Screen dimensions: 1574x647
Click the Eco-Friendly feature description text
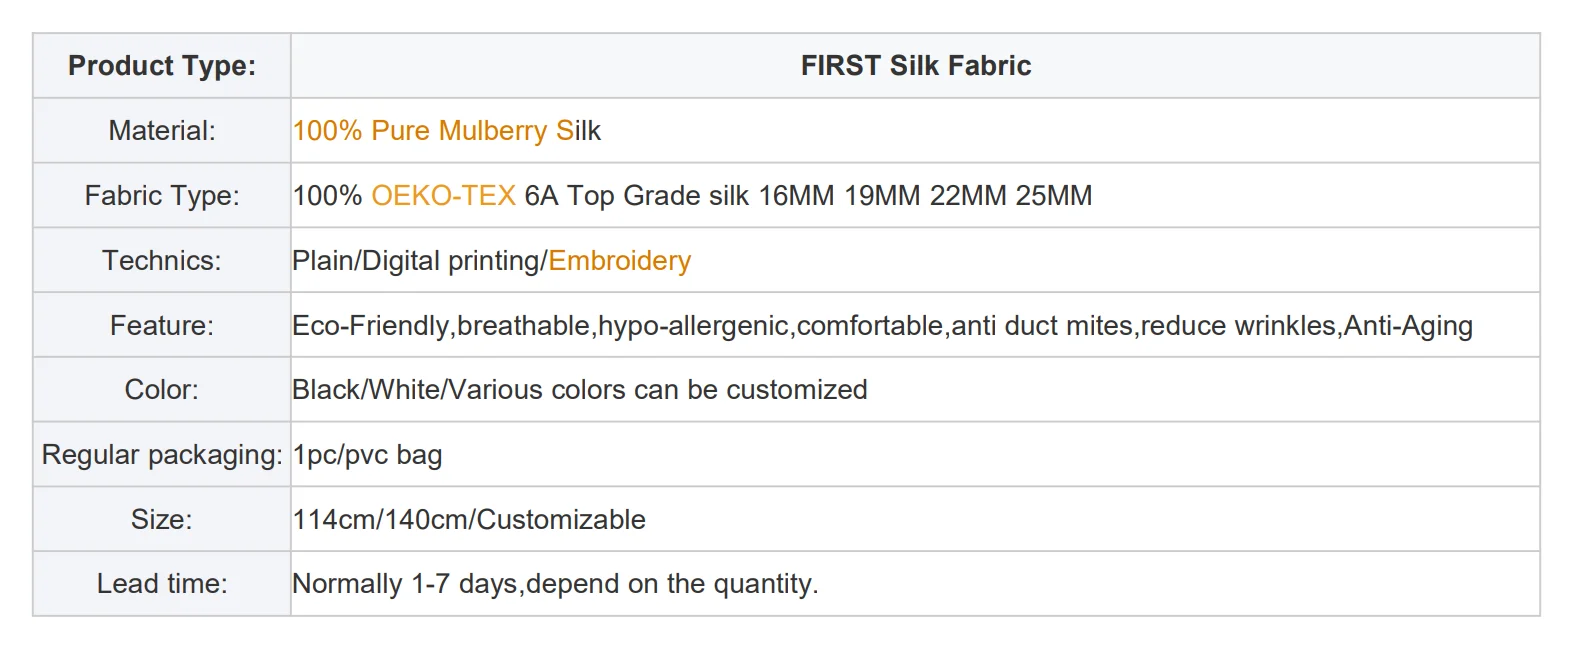click(881, 326)
